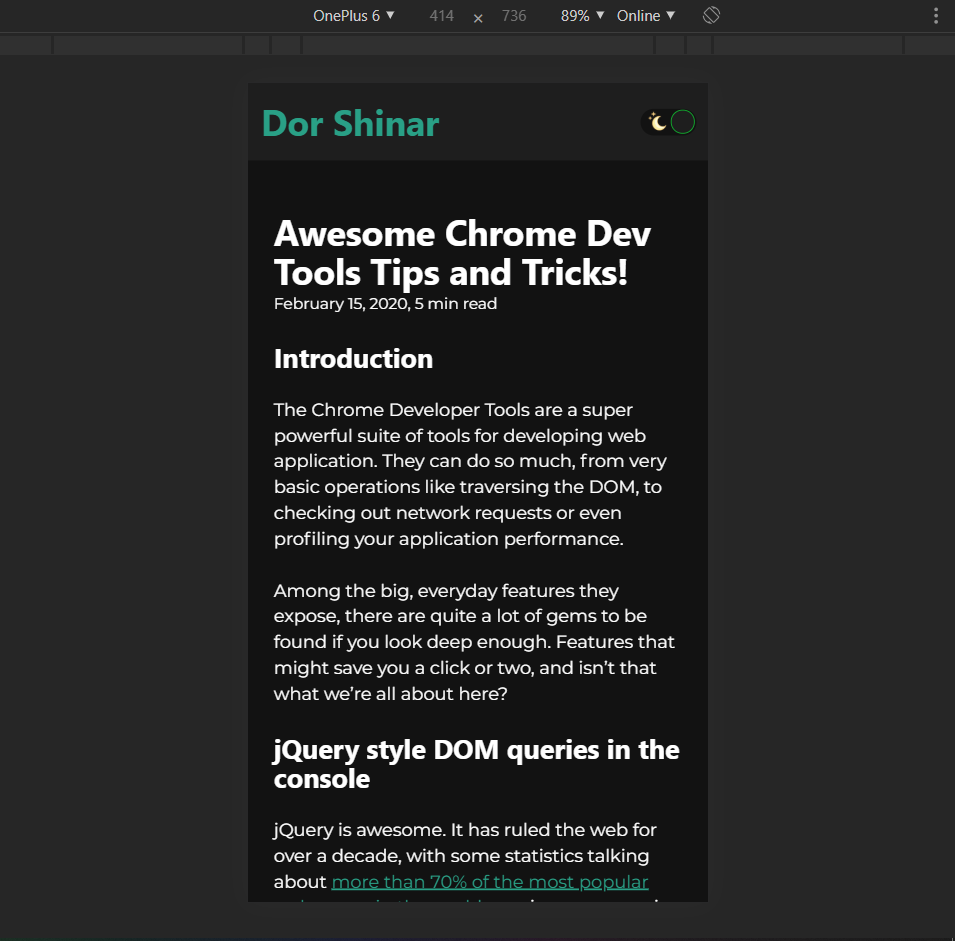Follow the 'more than 70% of the most popular' link

tap(490, 882)
